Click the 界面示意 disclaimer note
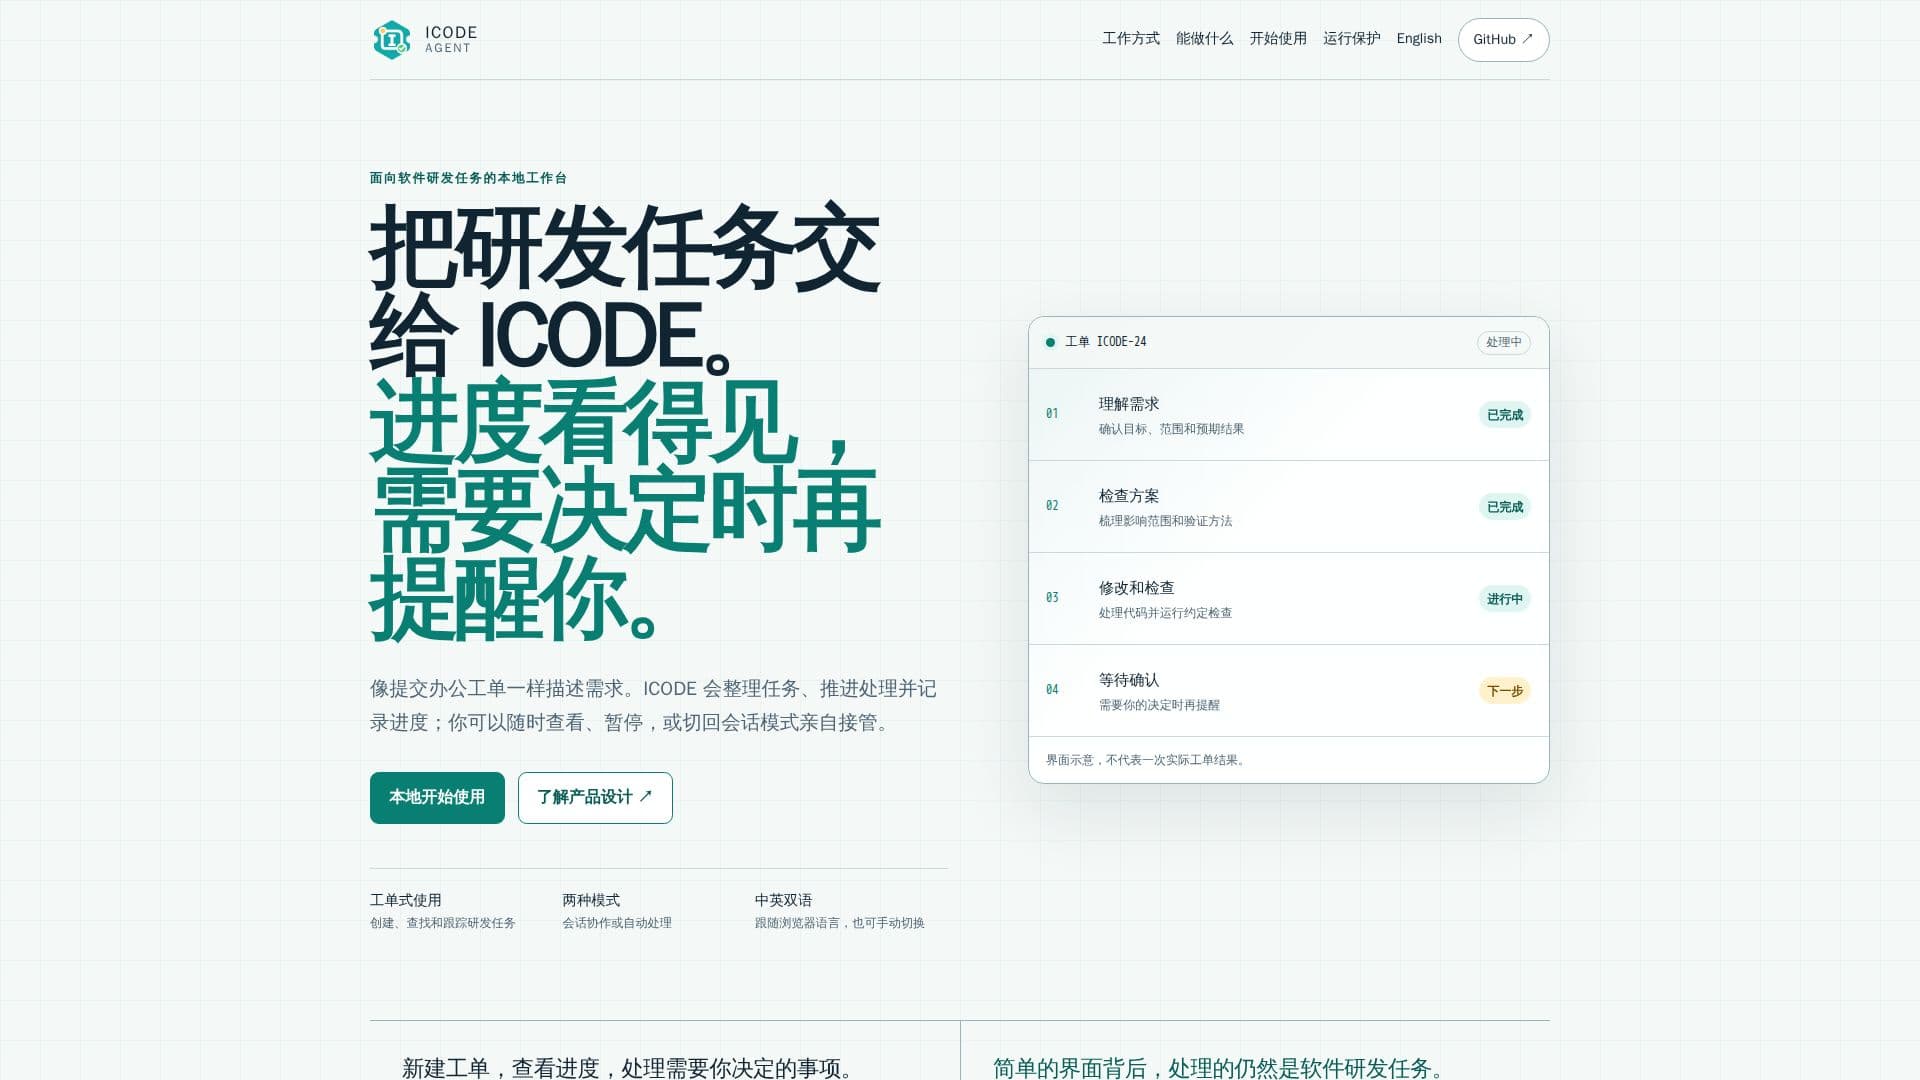Viewport: 1920px width, 1080px height. tap(1146, 760)
